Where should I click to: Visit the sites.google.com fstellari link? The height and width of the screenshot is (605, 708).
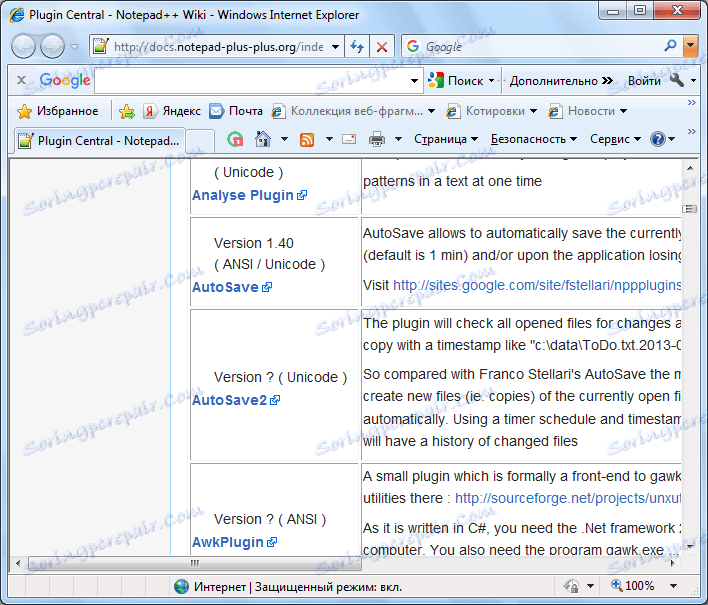537,285
